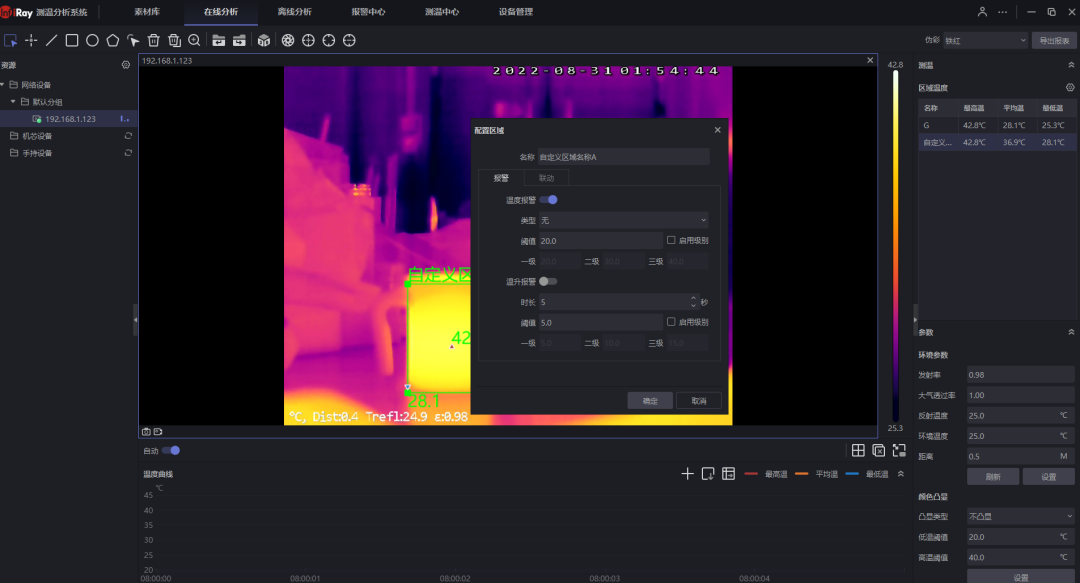This screenshot has width=1080, height=583.
Task: Select the polygon region drawing tool
Action: coord(112,40)
